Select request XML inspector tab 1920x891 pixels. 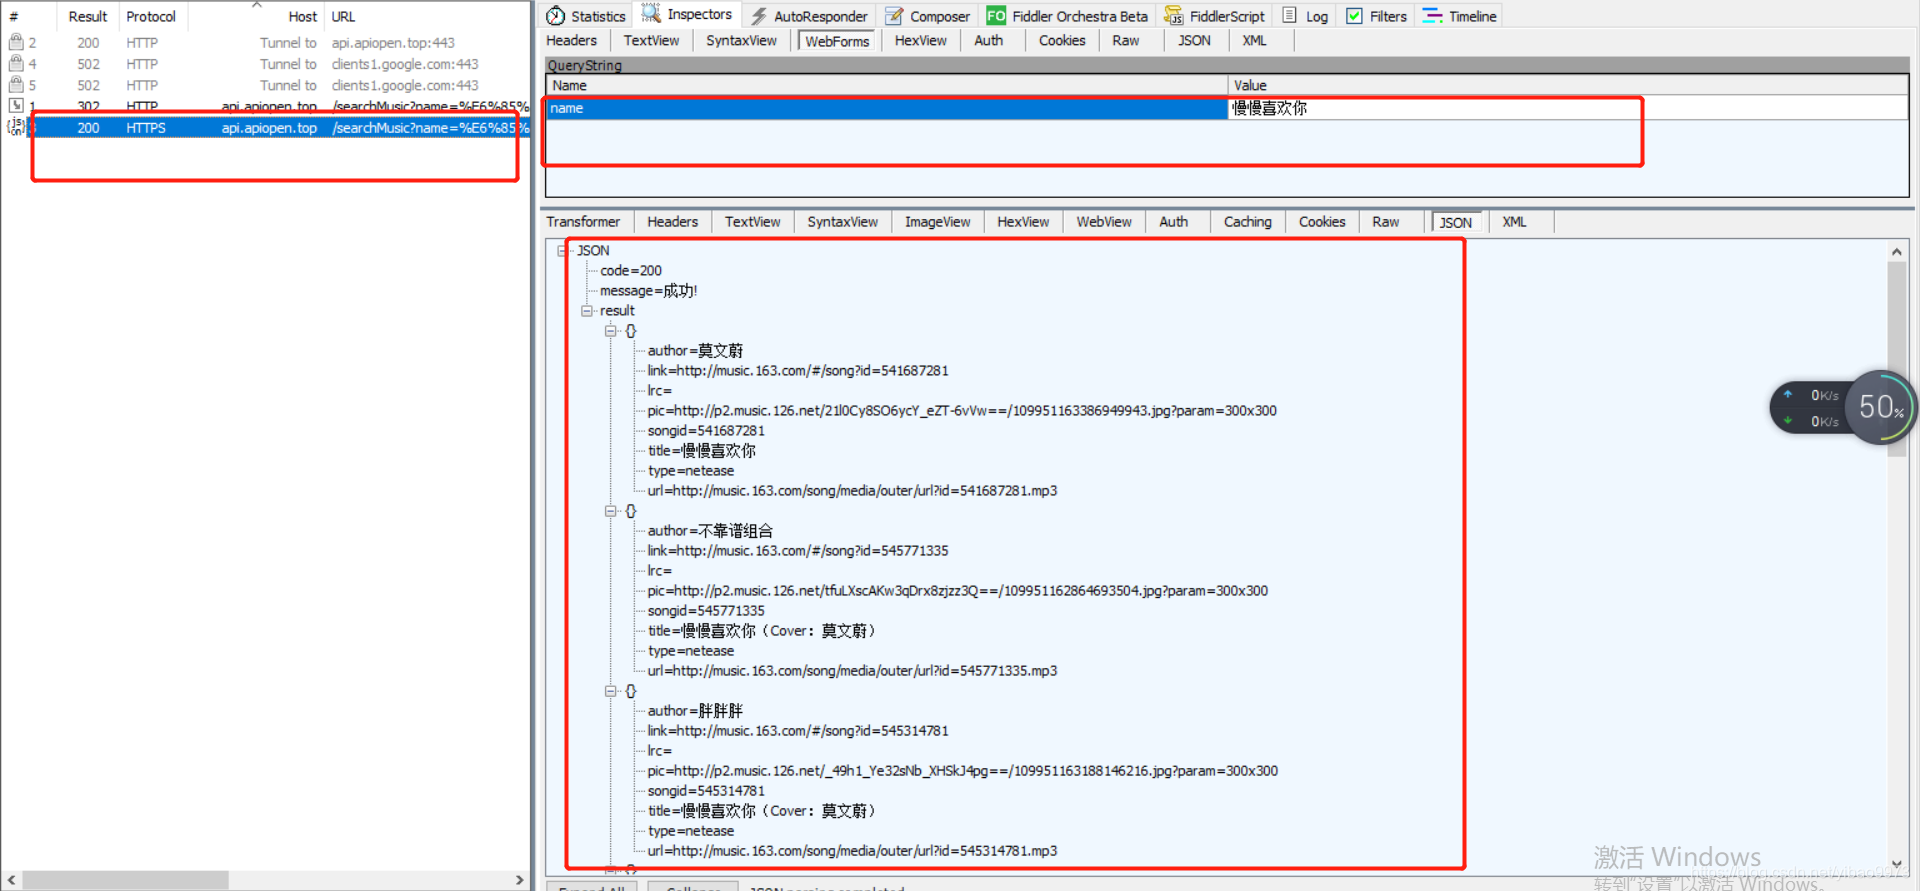pyautogui.click(x=1254, y=40)
